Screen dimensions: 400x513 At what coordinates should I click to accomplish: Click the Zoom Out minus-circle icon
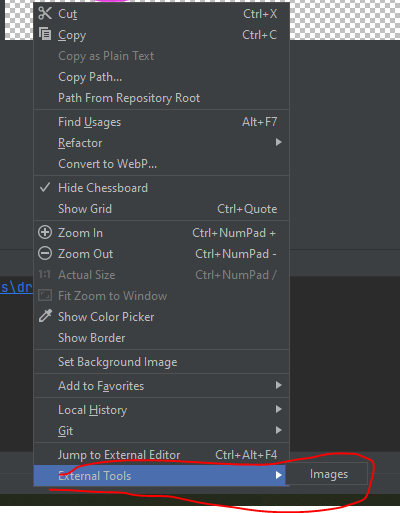coord(45,253)
